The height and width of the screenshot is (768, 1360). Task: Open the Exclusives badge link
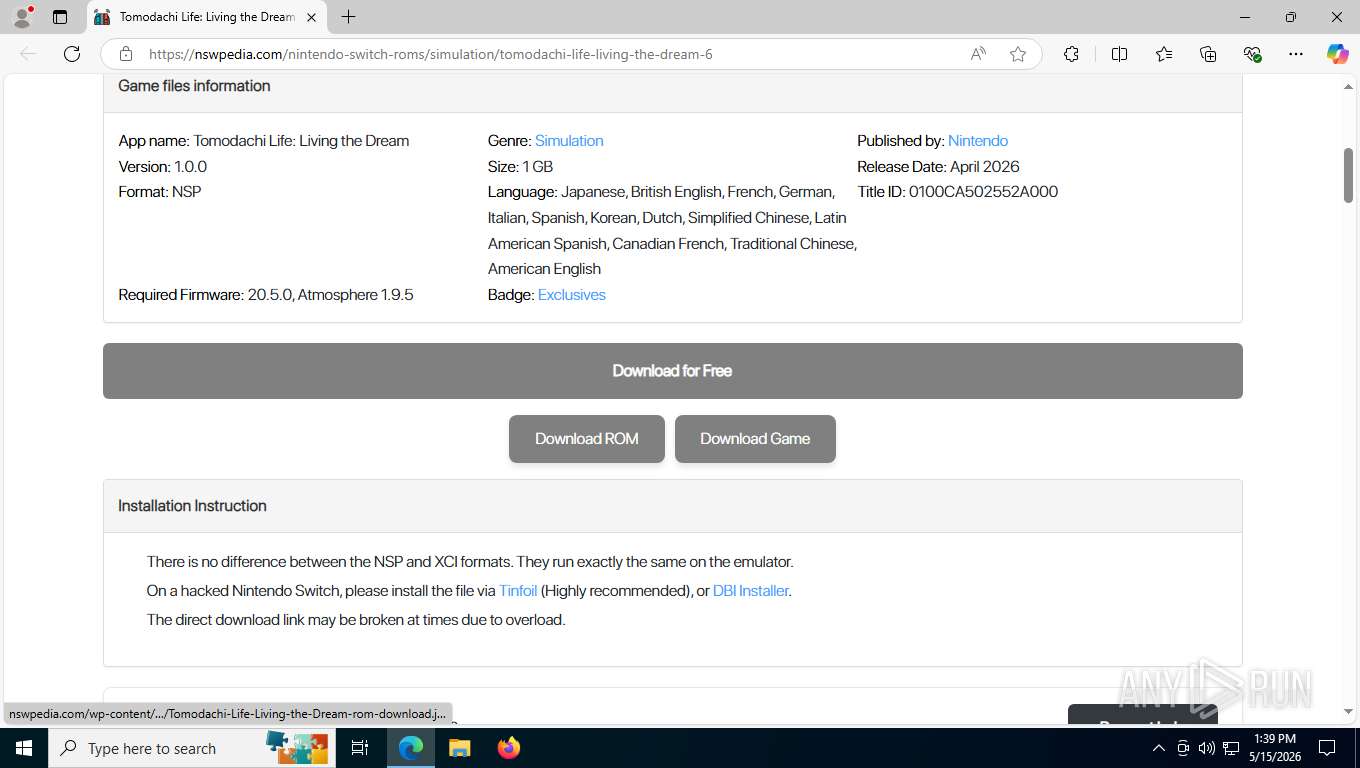coord(572,295)
